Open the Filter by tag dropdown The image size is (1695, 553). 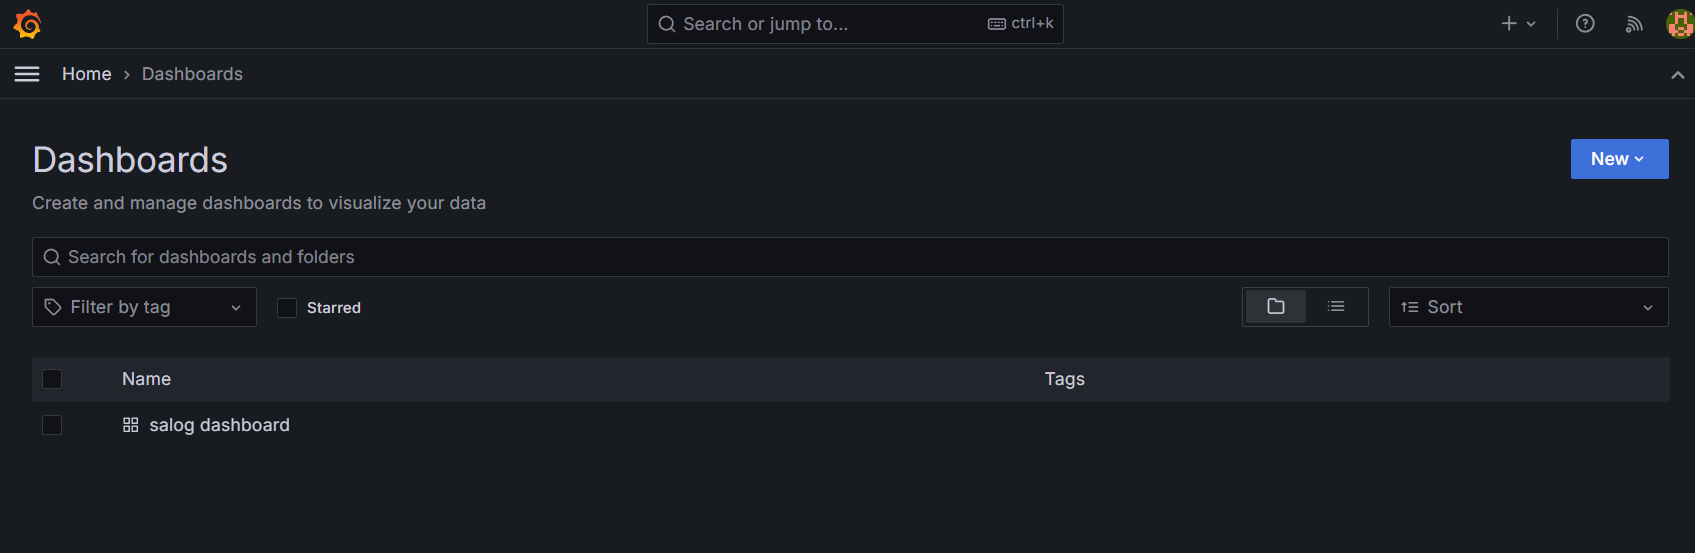click(144, 307)
